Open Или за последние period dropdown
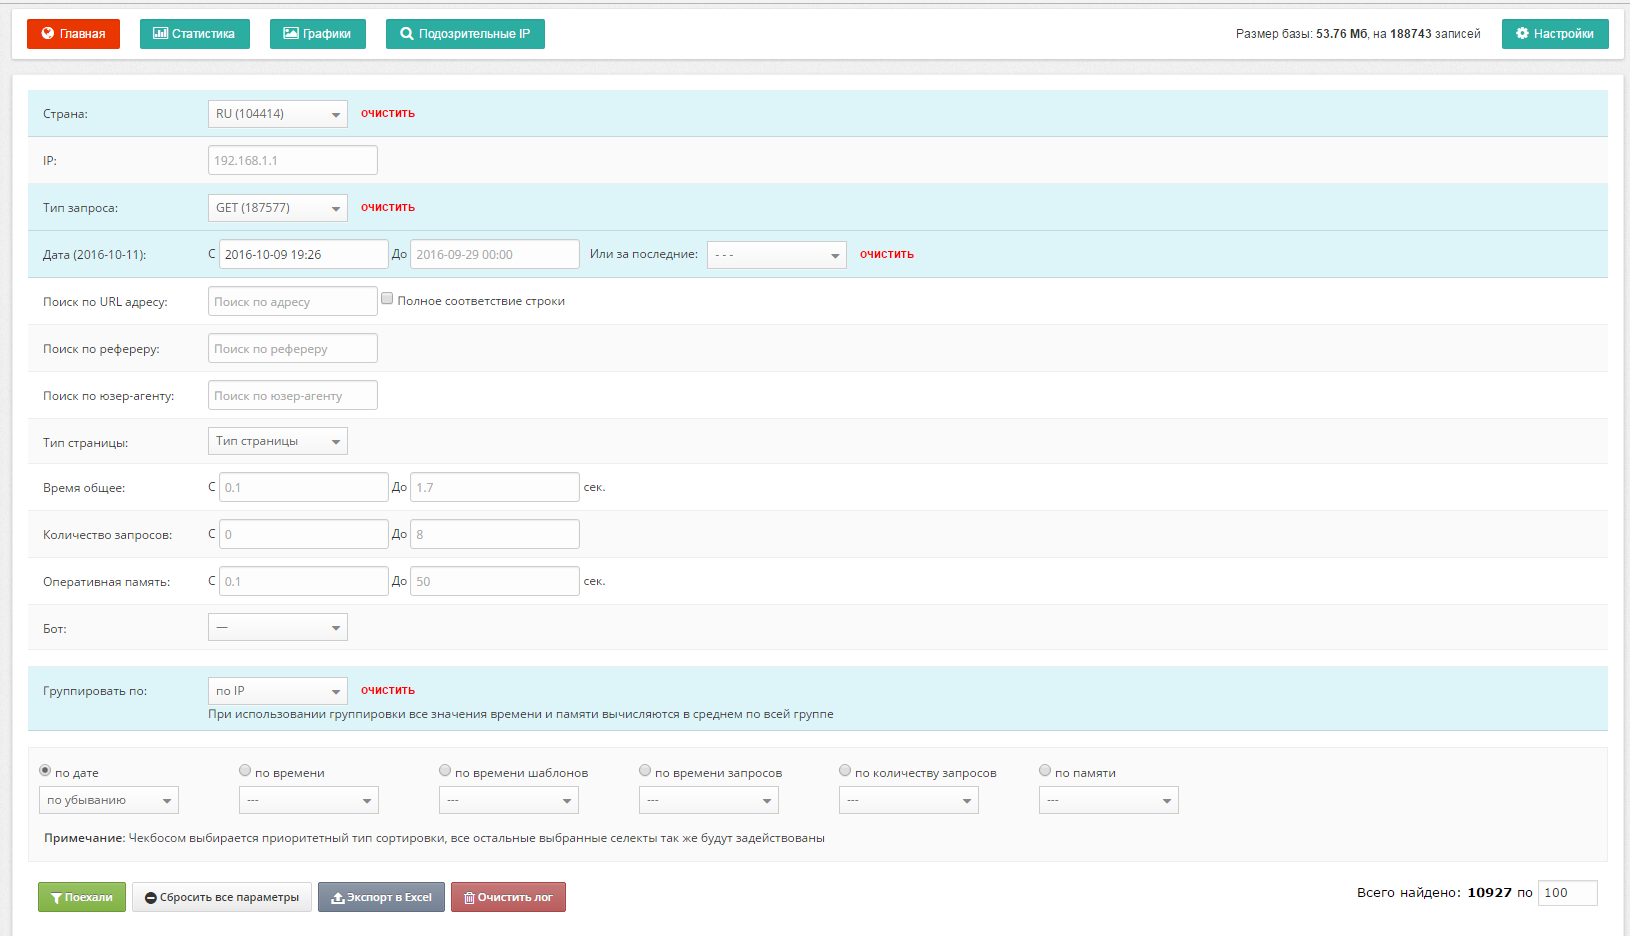This screenshot has width=1630, height=936. pos(777,255)
